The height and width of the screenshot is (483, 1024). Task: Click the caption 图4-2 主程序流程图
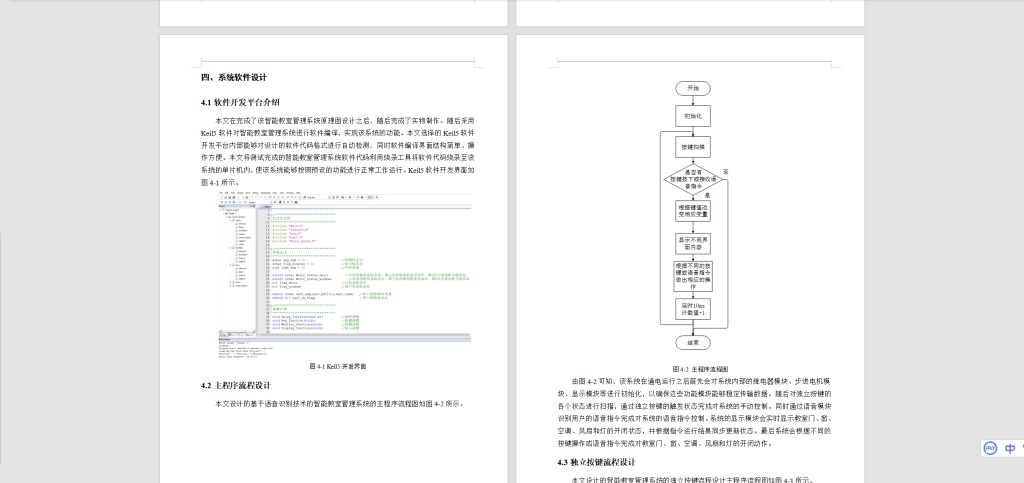(x=693, y=367)
